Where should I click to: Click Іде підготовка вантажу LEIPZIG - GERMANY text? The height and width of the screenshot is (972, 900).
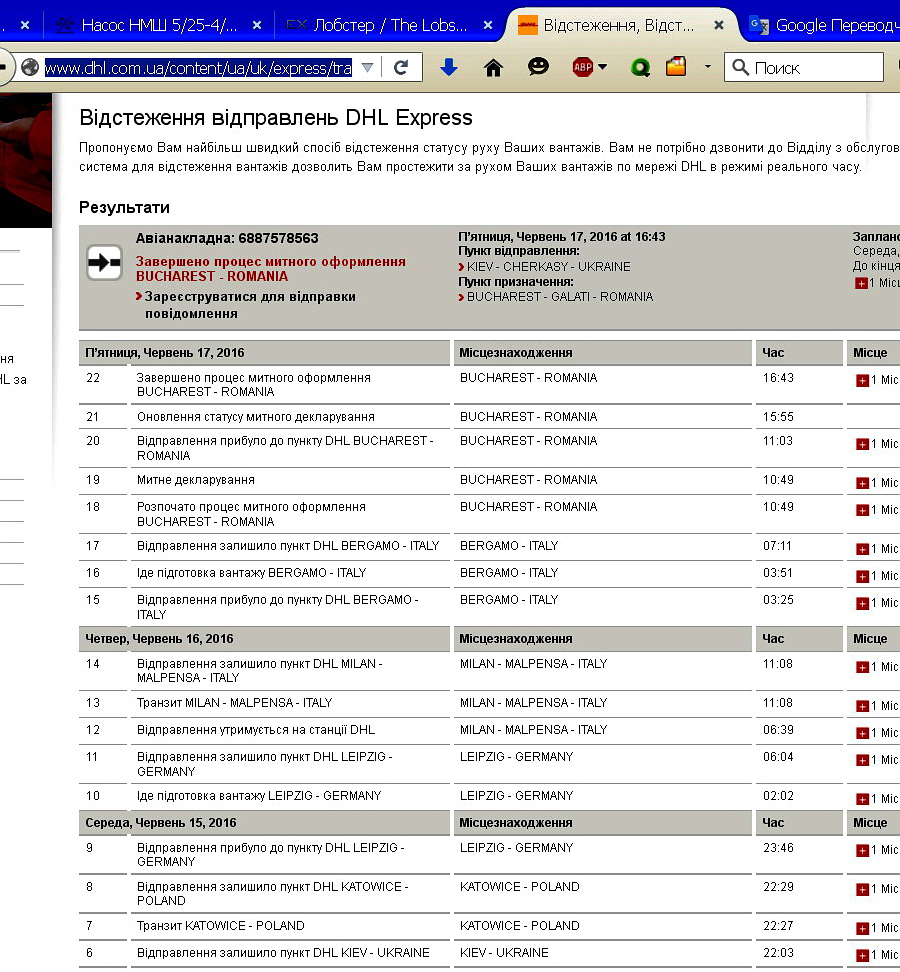(x=258, y=795)
